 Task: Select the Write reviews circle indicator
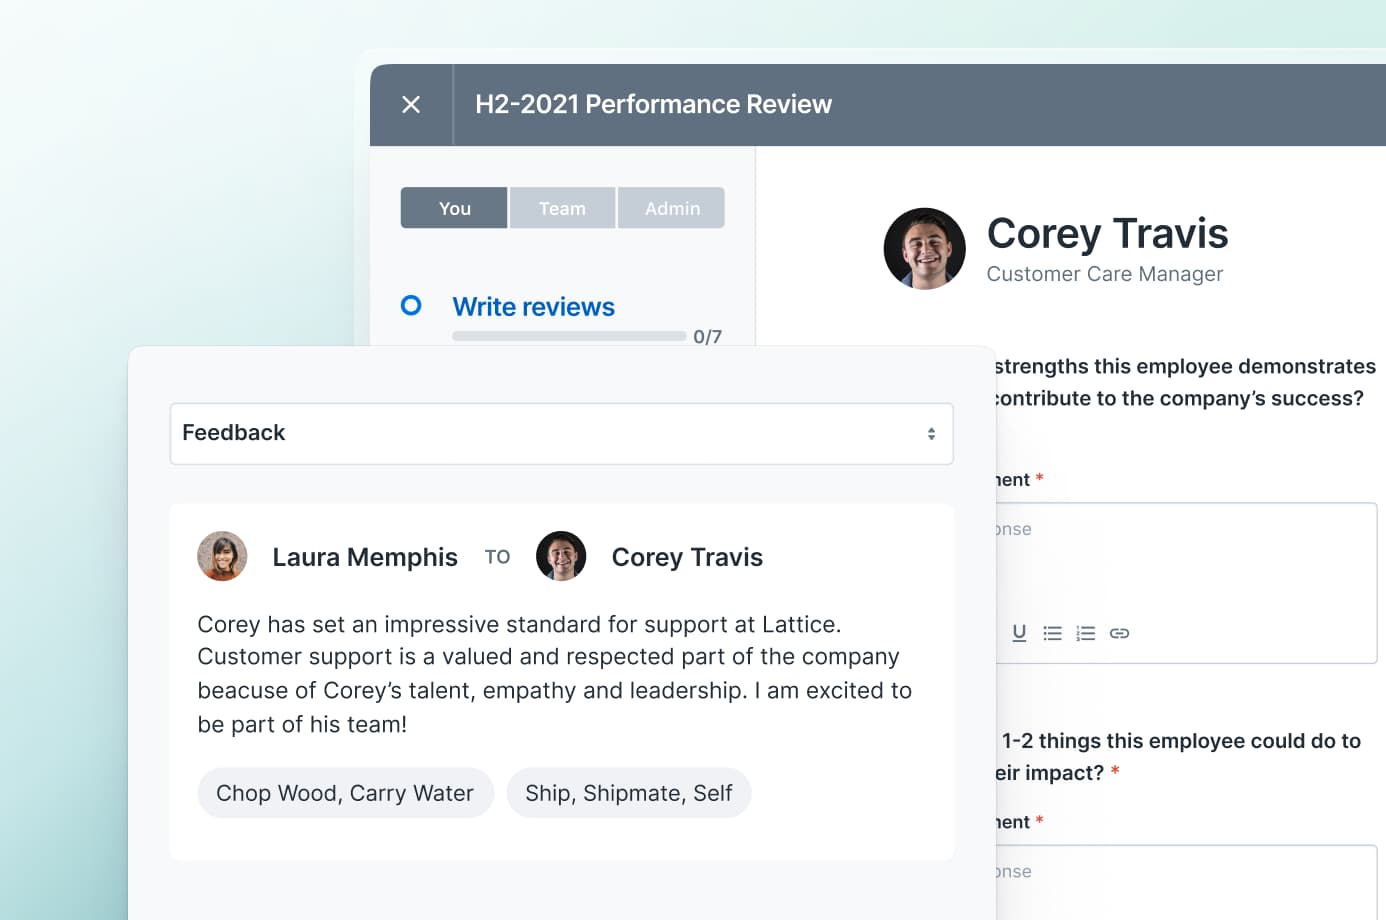pyautogui.click(x=411, y=305)
